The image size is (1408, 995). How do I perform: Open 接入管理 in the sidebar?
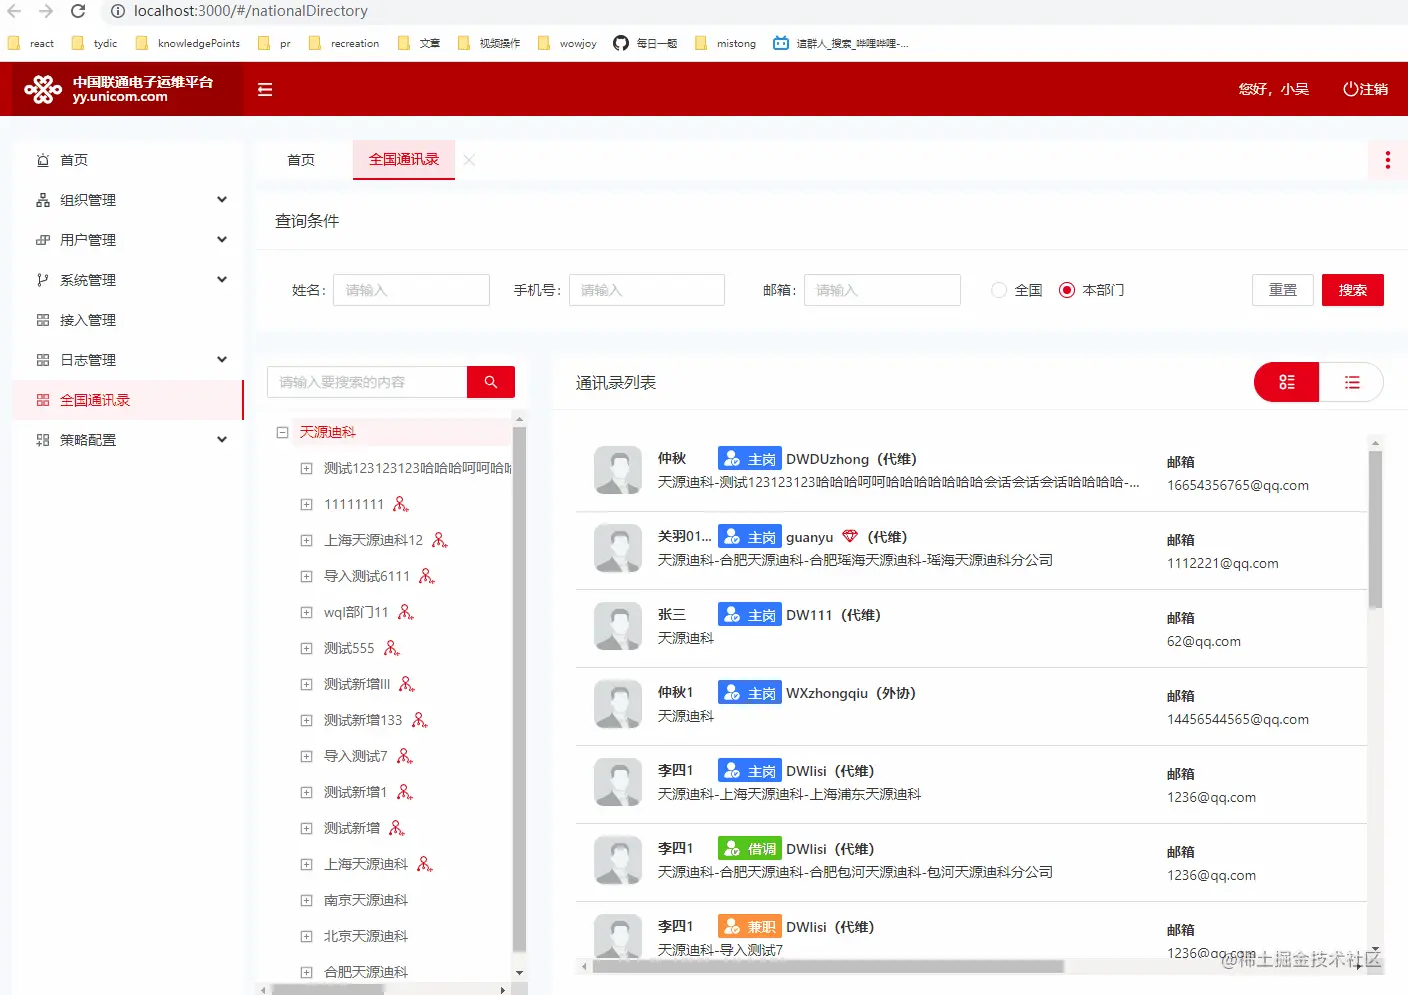(x=90, y=319)
